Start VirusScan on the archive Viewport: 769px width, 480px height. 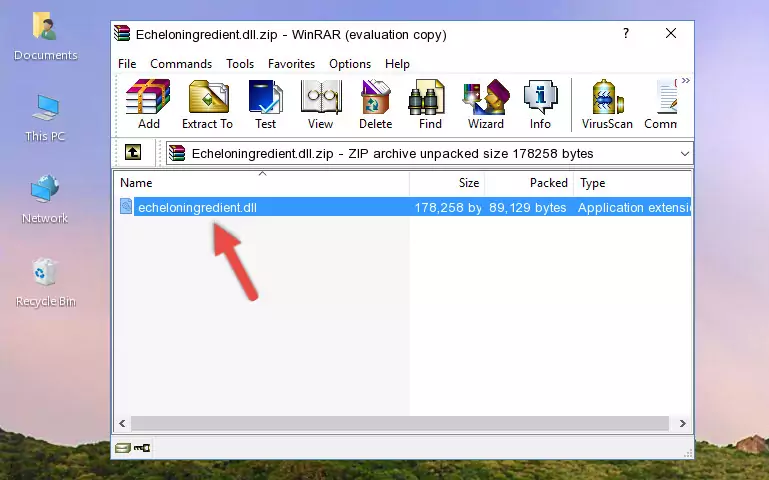point(607,104)
